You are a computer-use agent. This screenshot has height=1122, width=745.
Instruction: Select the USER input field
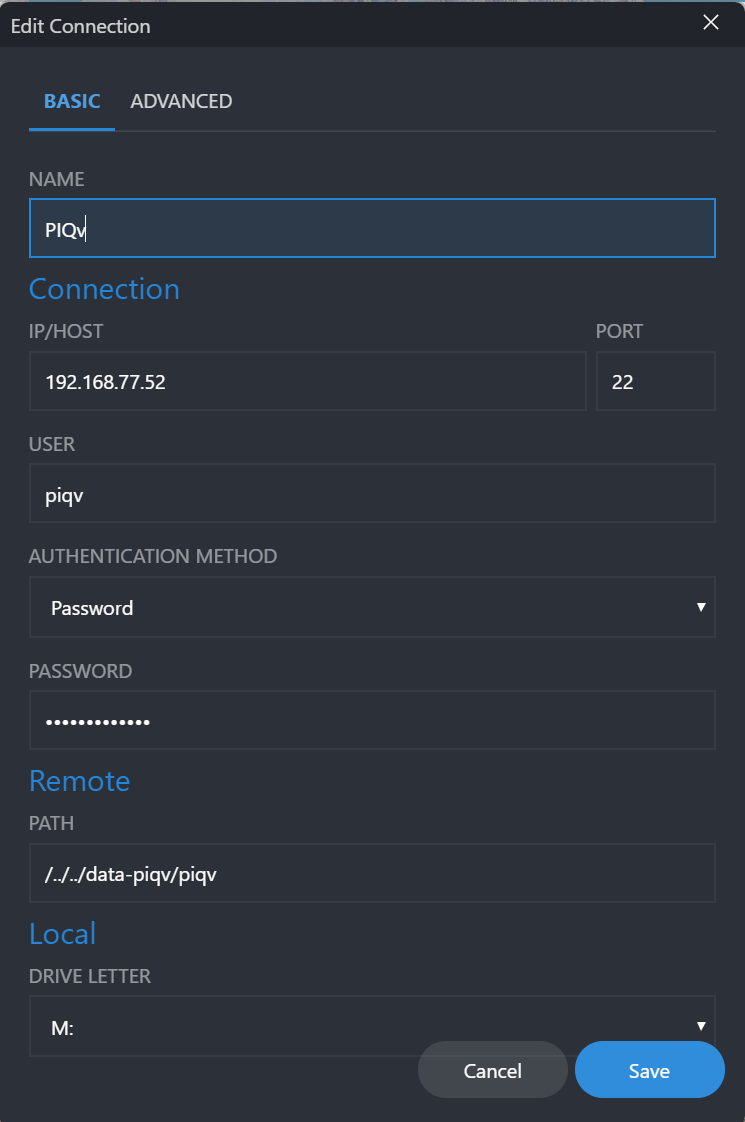pos(372,493)
